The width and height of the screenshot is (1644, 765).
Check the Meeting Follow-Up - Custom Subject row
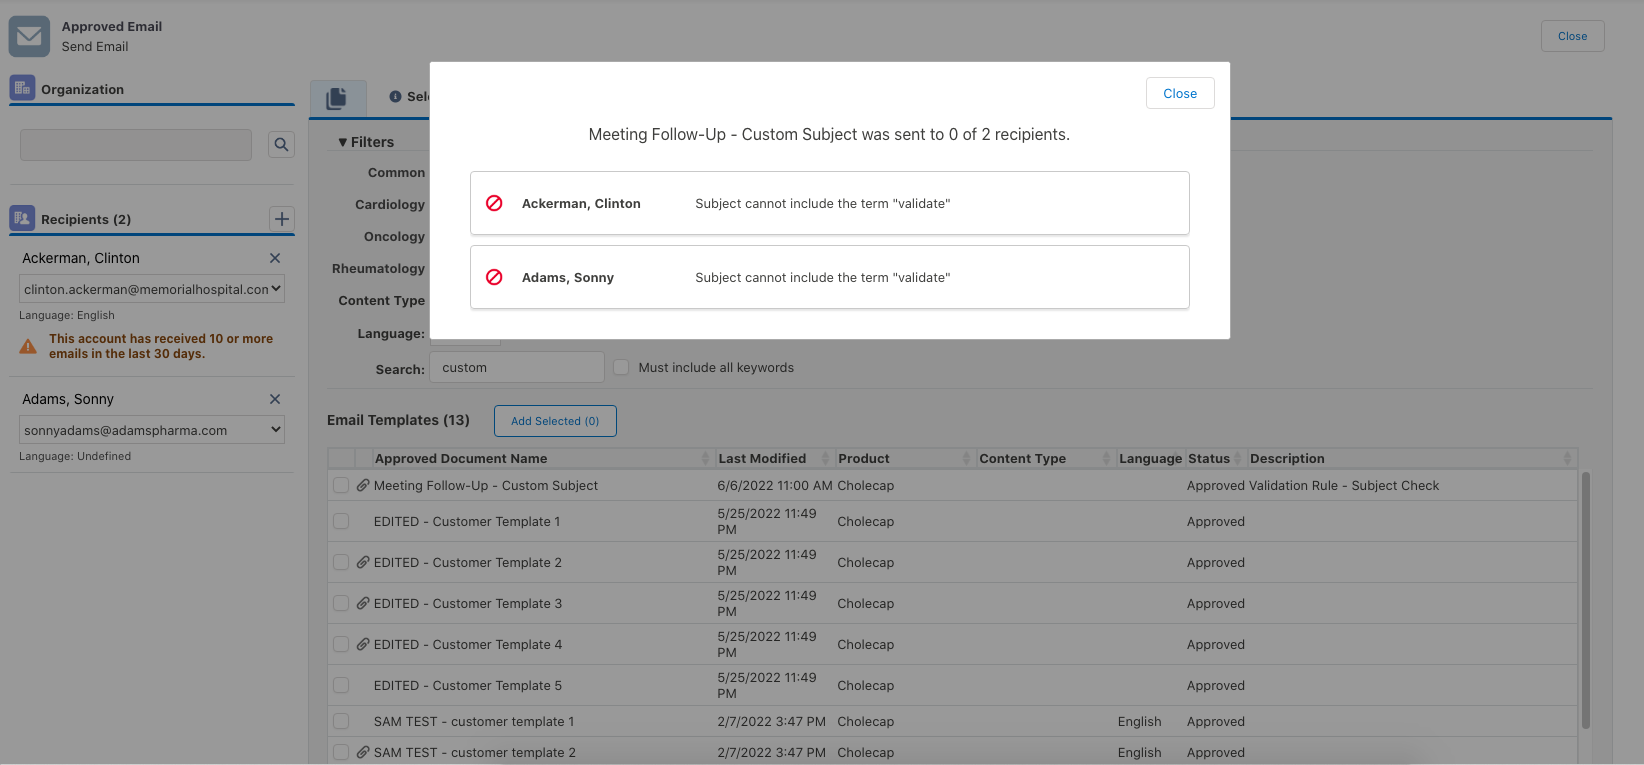[341, 485]
